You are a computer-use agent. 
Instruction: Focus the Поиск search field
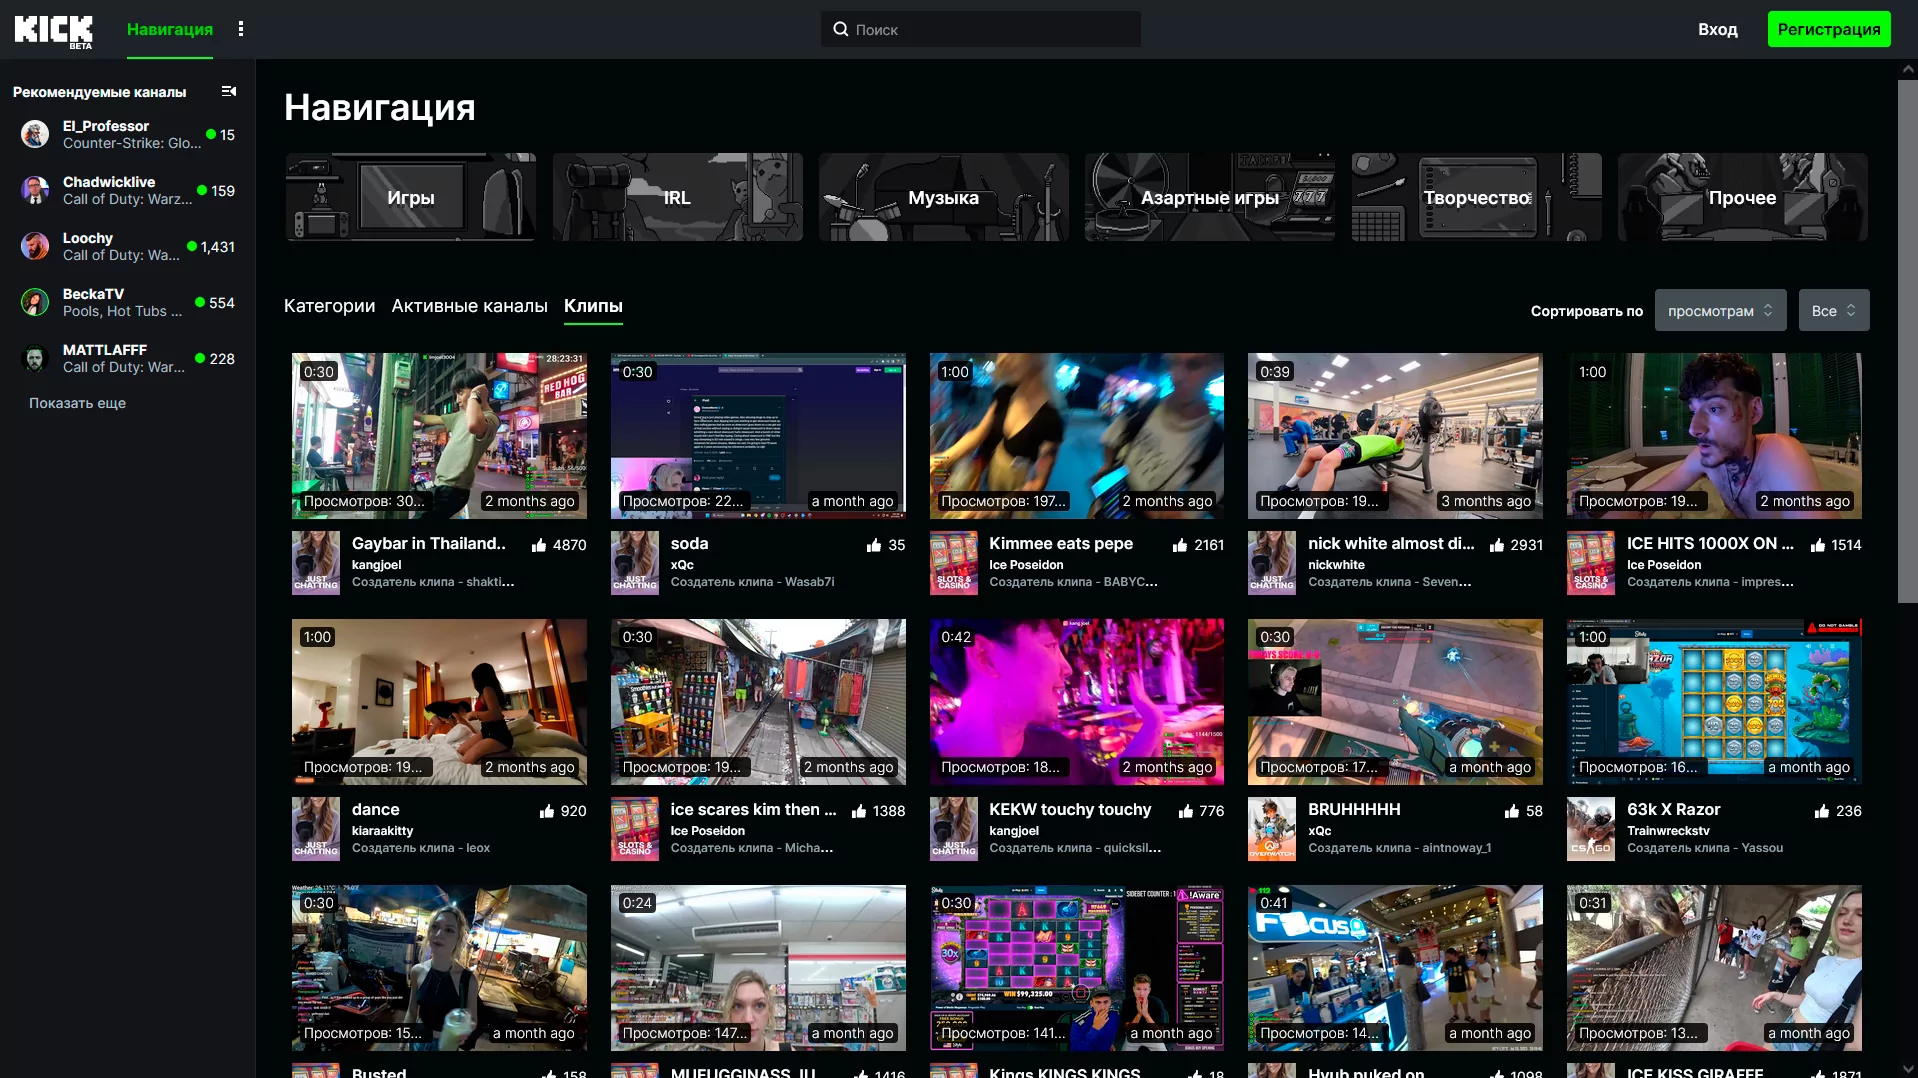981,29
